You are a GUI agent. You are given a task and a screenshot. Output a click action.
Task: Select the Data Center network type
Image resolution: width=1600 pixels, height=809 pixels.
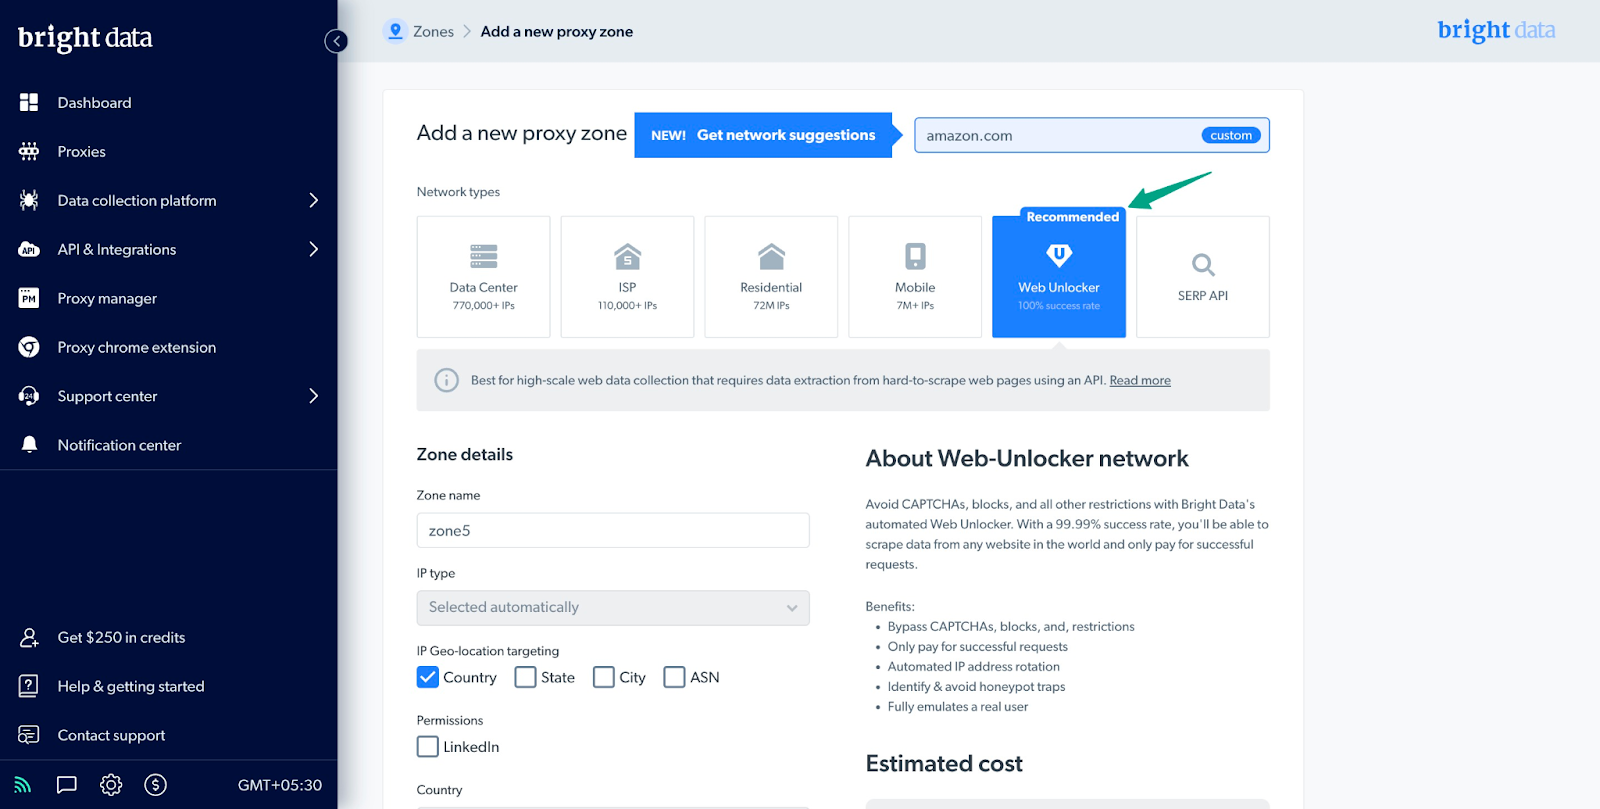pyautogui.click(x=483, y=277)
